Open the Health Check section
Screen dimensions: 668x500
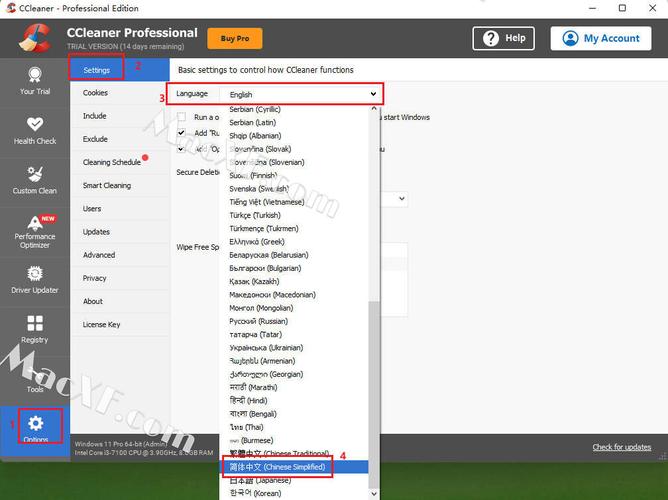(x=35, y=131)
